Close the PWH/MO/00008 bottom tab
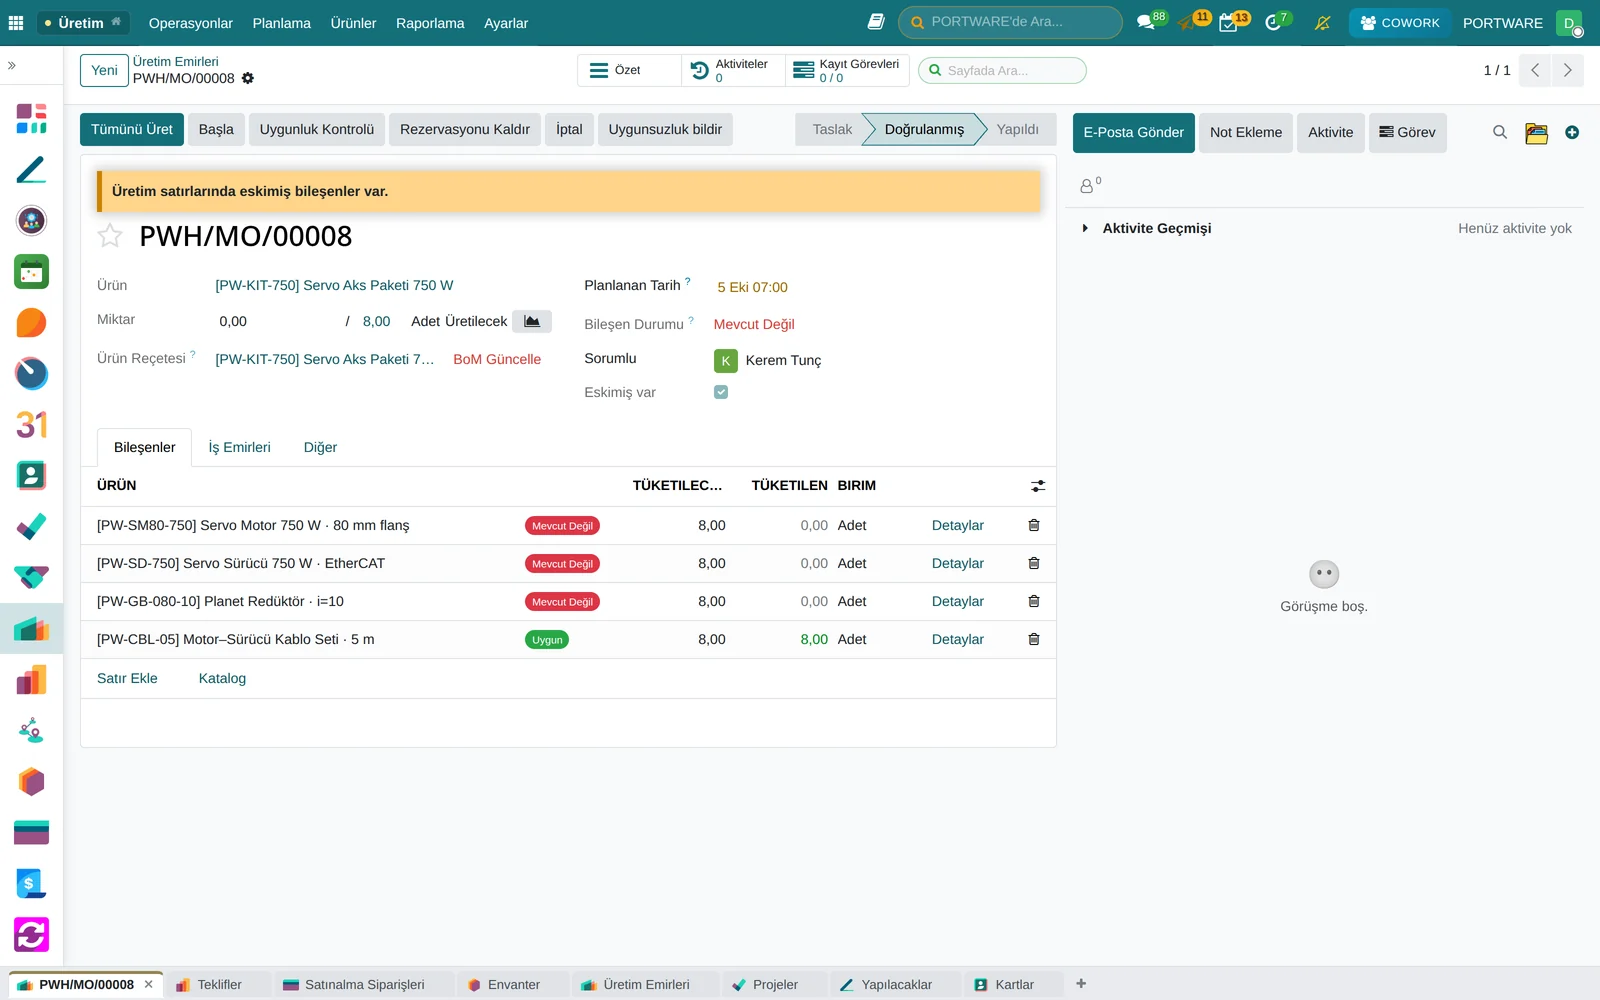The height and width of the screenshot is (1000, 1600). coord(148,984)
